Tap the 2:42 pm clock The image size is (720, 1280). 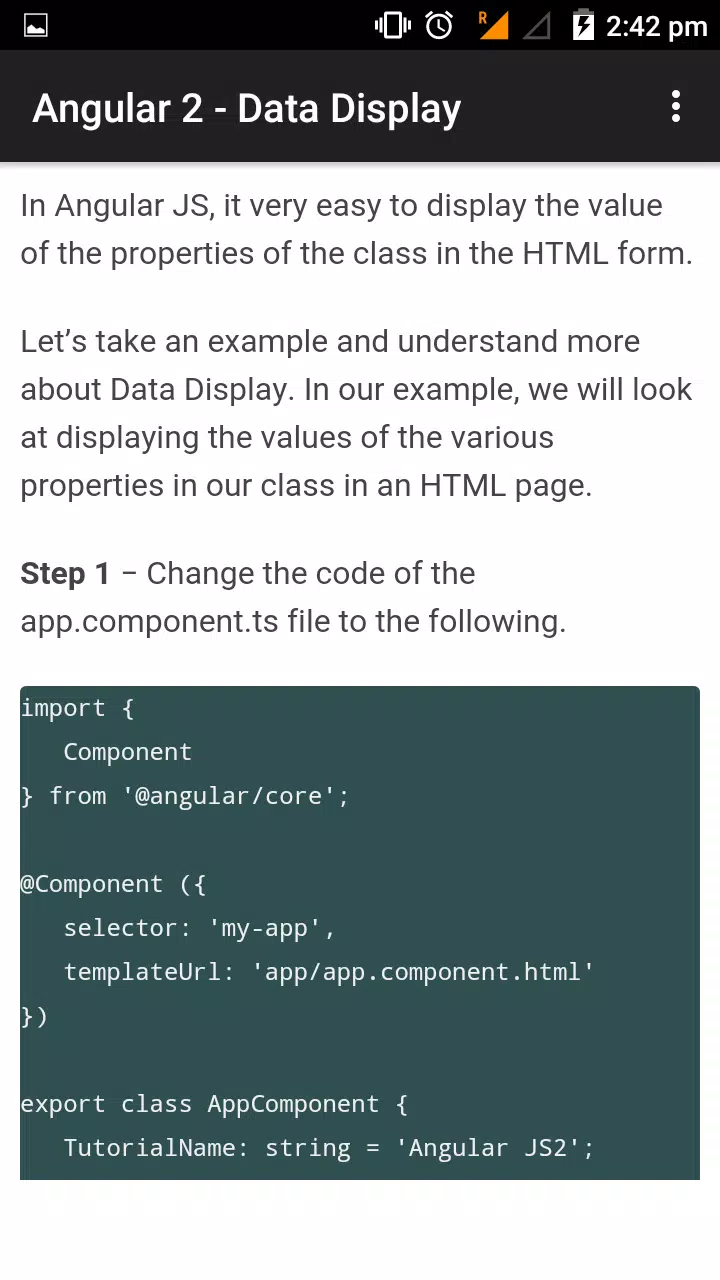[x=656, y=26]
